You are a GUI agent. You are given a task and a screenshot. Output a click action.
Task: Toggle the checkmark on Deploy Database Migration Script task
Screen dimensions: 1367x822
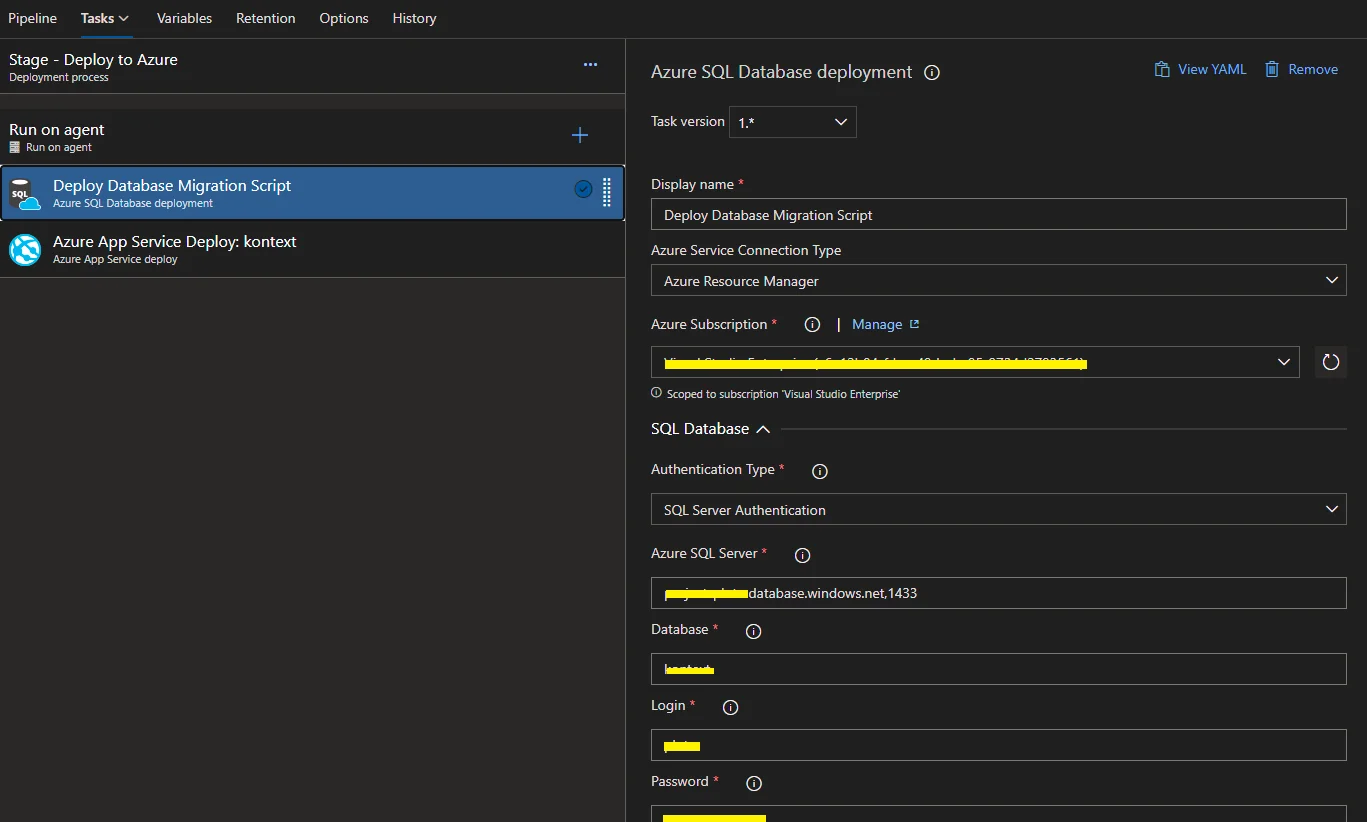click(583, 189)
